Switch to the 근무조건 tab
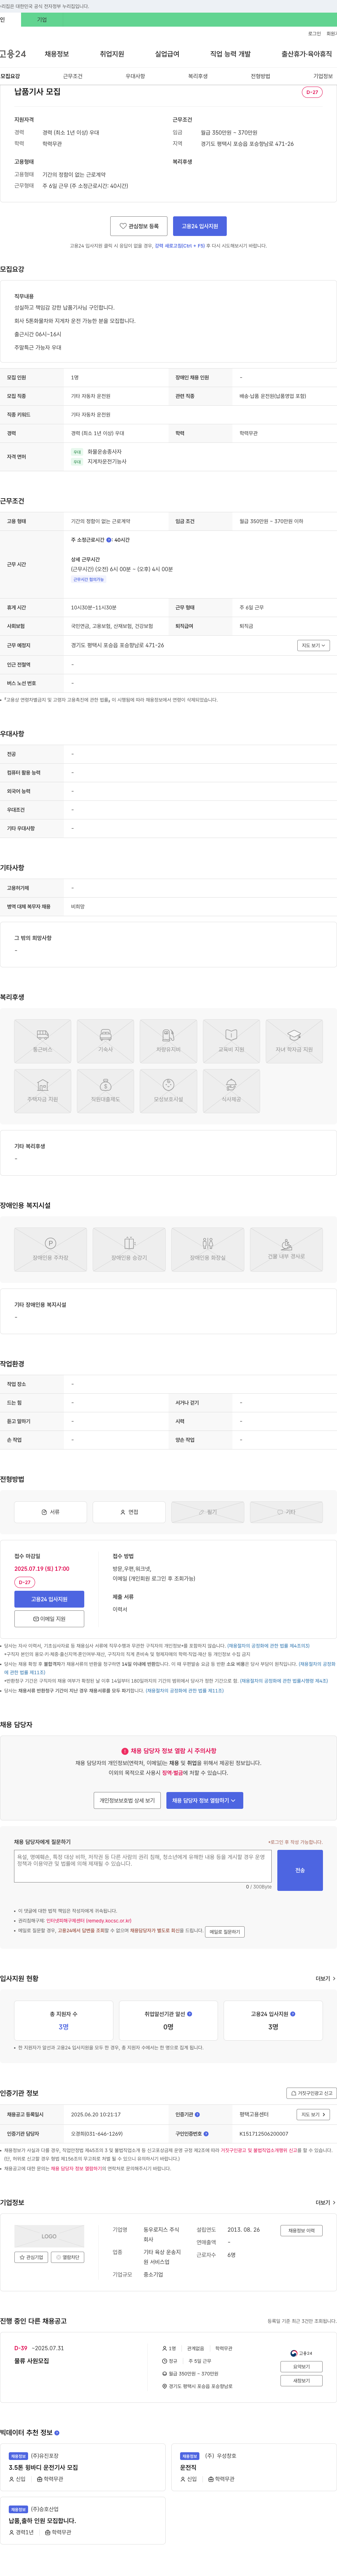This screenshot has width=337, height=2576. tap(73, 76)
